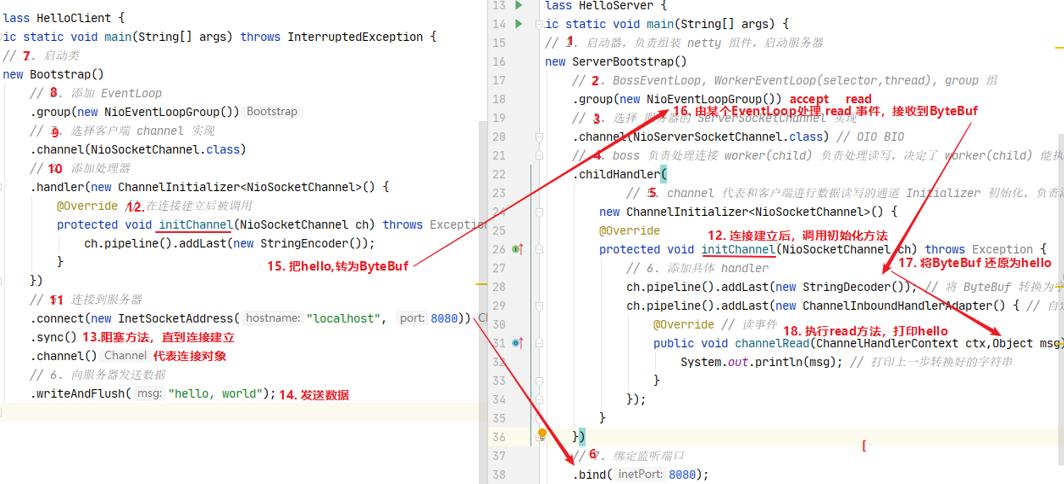The image size is (1064, 484).
Task: Open green override marker on line 26
Action: coord(516,250)
